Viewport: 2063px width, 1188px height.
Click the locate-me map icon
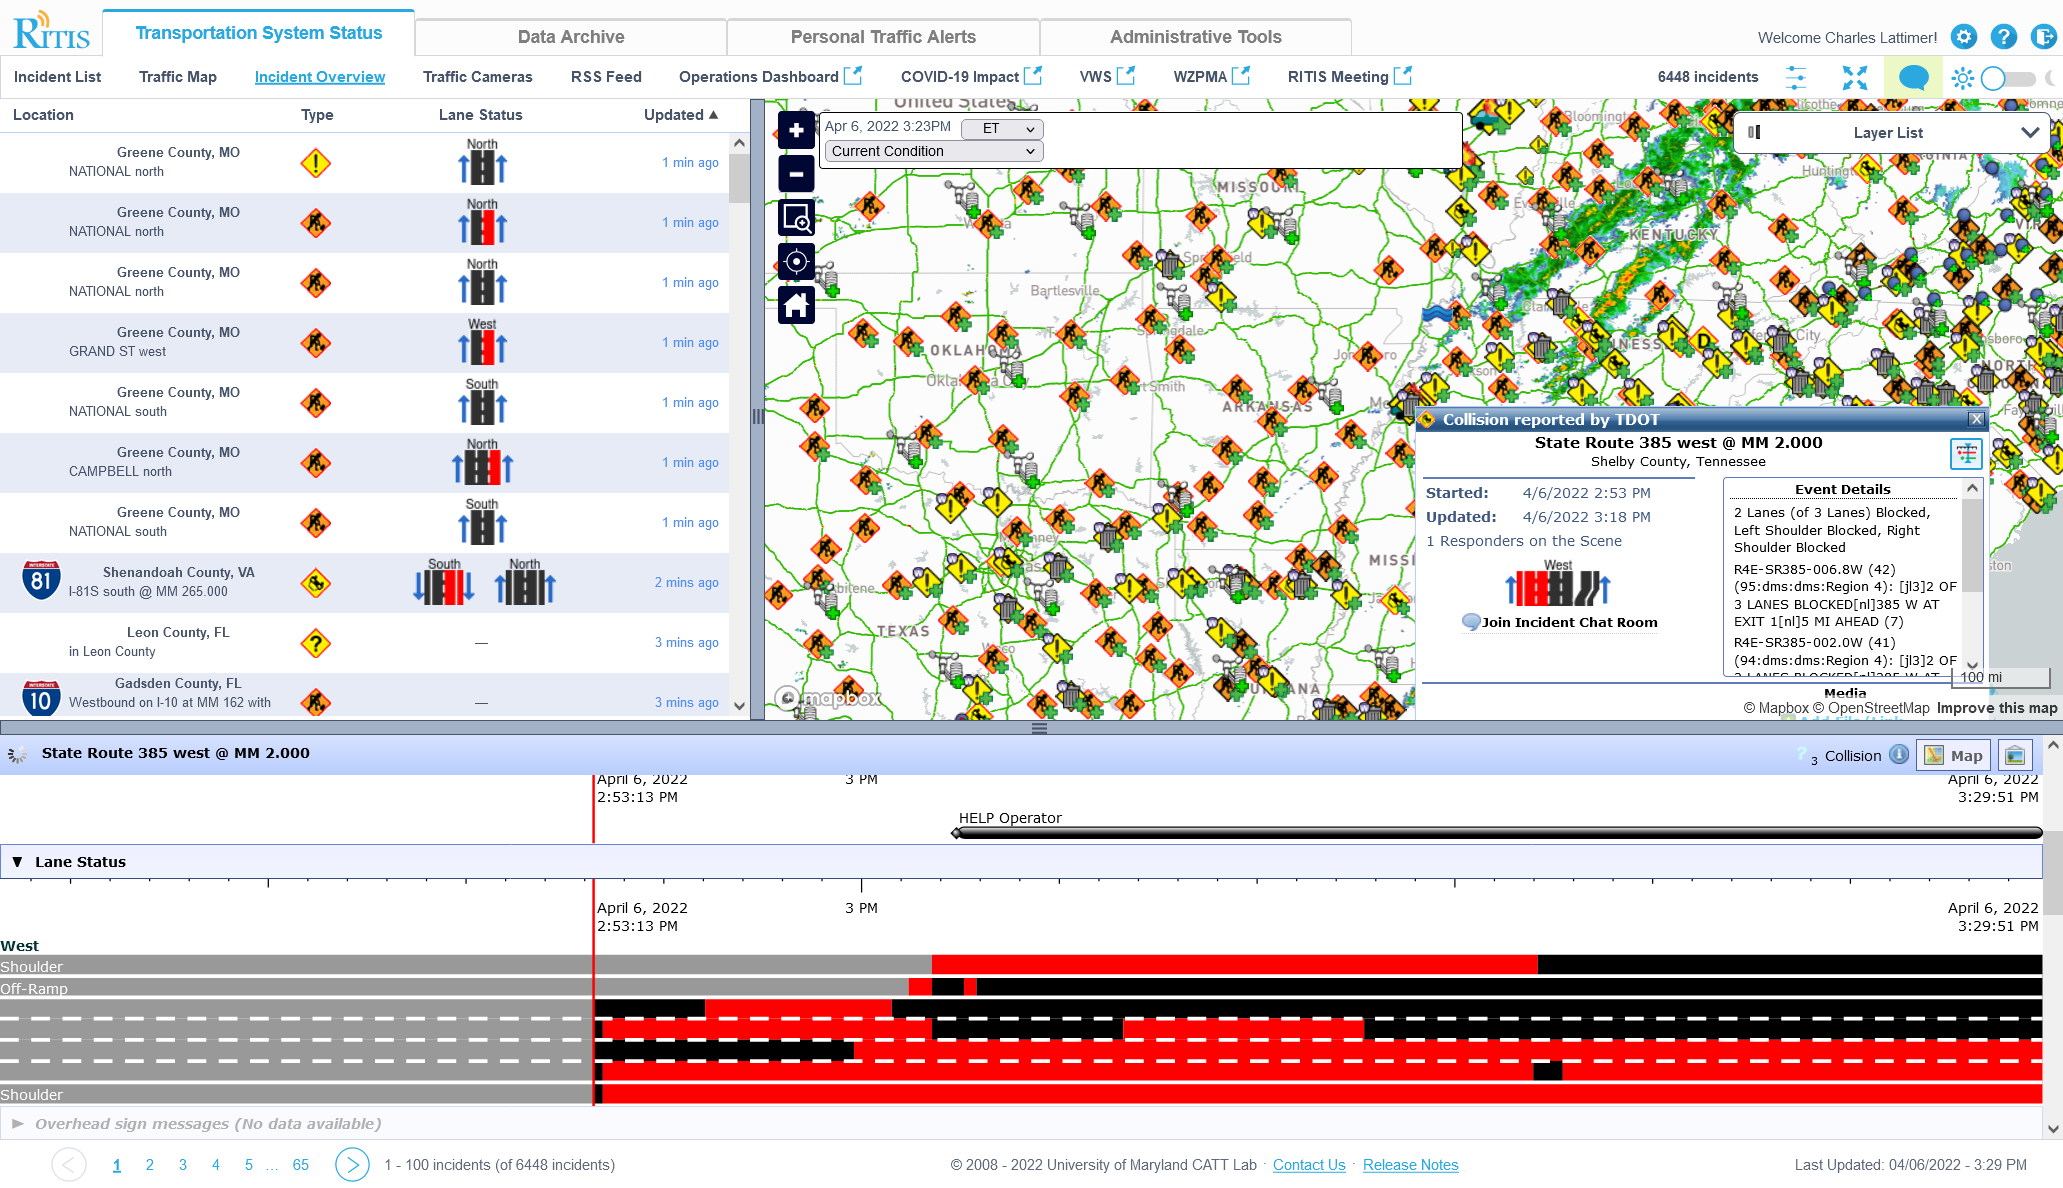click(795, 262)
